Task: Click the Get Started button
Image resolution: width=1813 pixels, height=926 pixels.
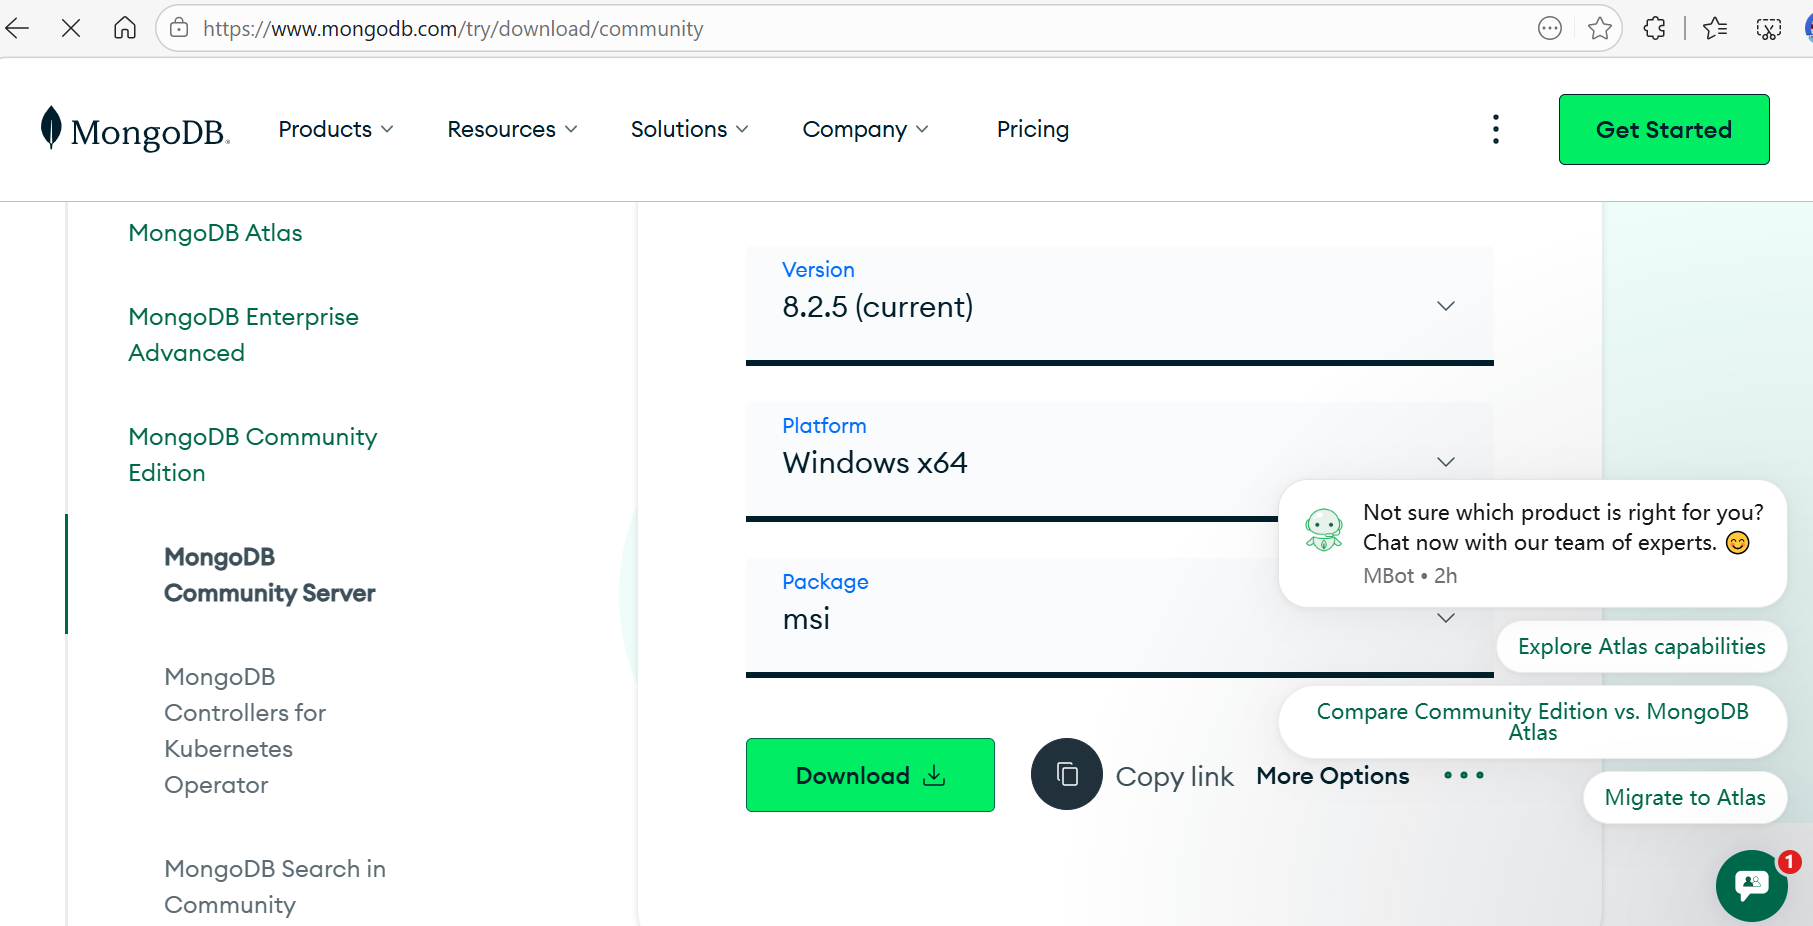Action: click(x=1664, y=129)
